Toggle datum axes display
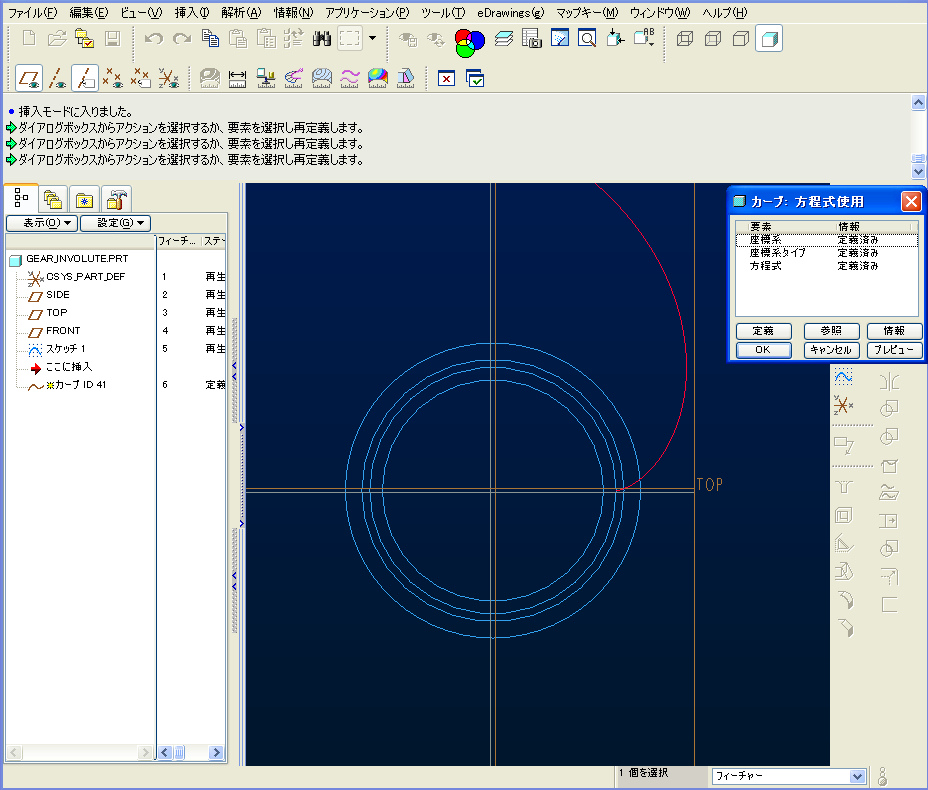The width and height of the screenshot is (928, 790). [x=58, y=77]
